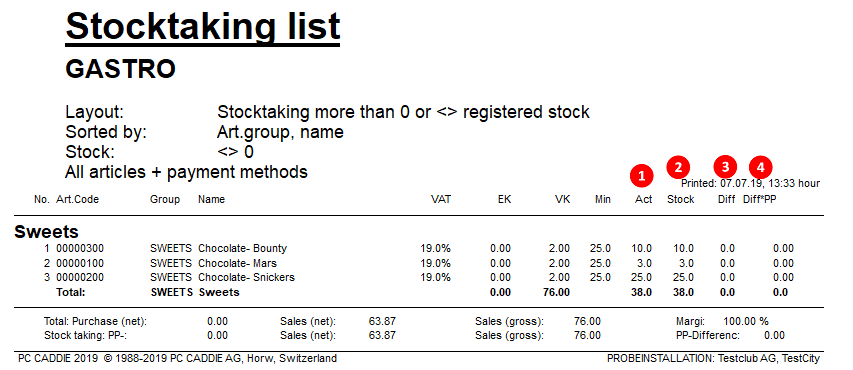Select the Stocktaking list title
Viewport: 853px width, 370px height.
click(x=203, y=26)
